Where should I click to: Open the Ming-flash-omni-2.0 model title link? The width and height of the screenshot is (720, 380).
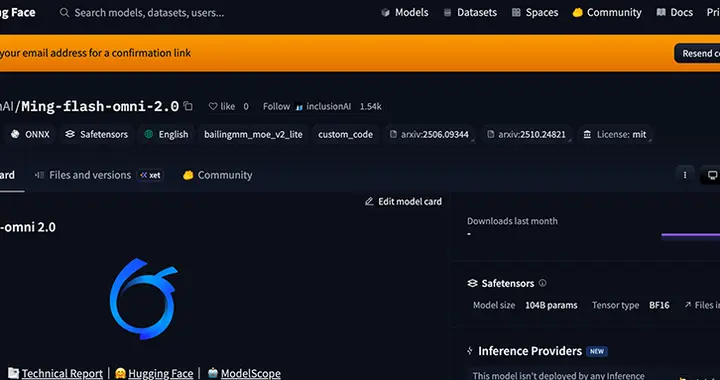click(x=100, y=106)
